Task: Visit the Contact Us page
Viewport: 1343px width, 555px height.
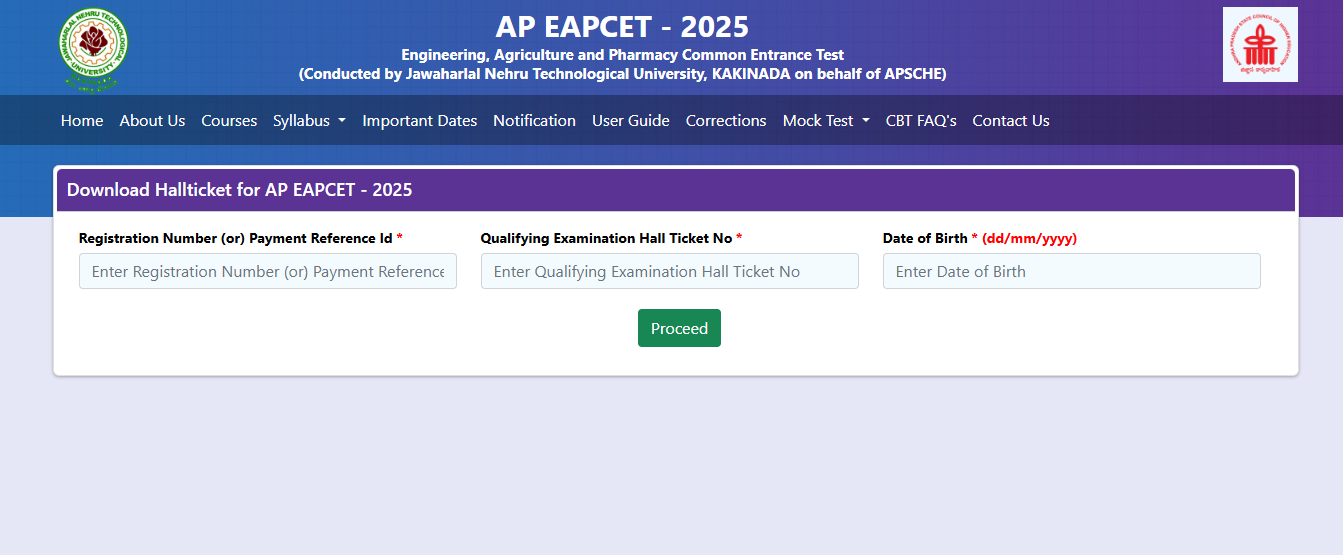Action: 1010,121
